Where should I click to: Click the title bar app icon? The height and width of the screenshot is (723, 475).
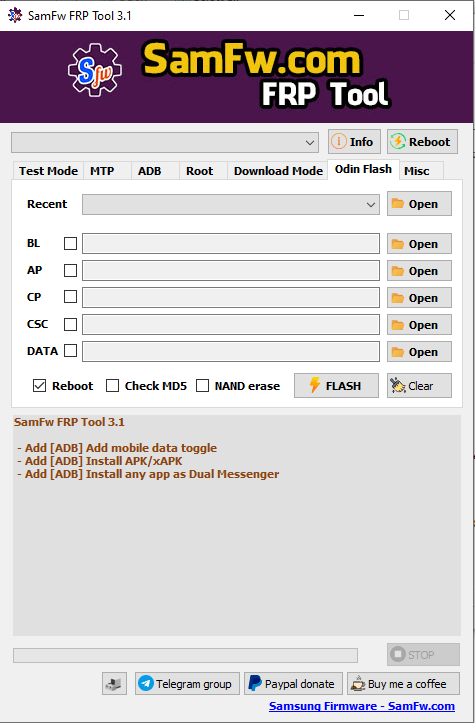[x=15, y=15]
